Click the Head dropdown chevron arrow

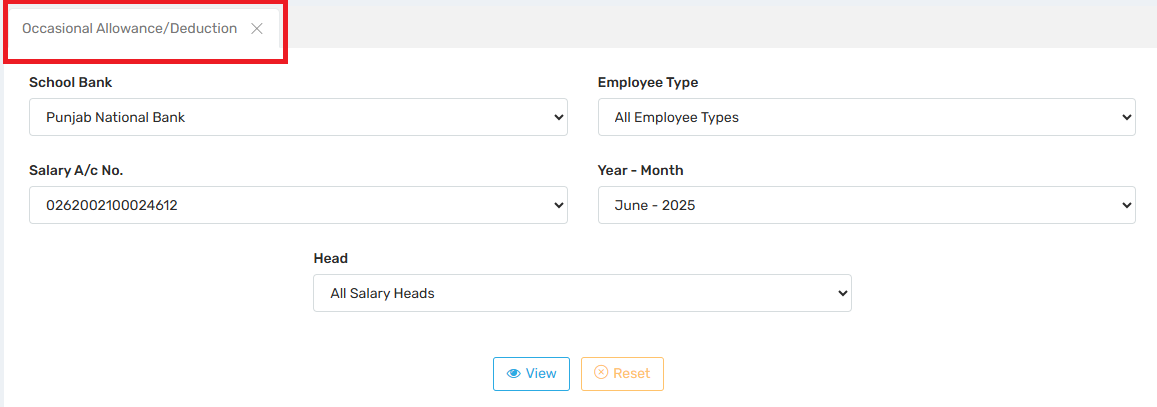tap(842, 293)
